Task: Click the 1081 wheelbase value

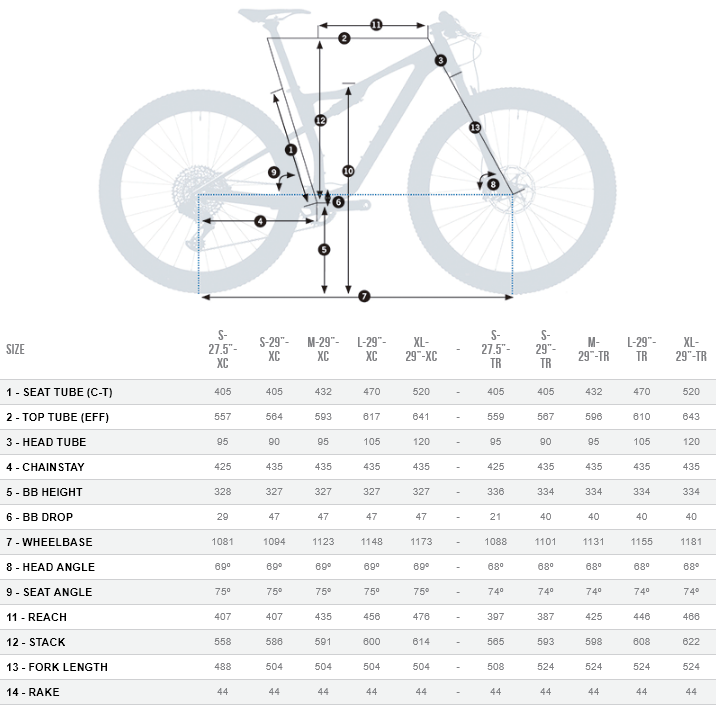Action: pos(223,542)
